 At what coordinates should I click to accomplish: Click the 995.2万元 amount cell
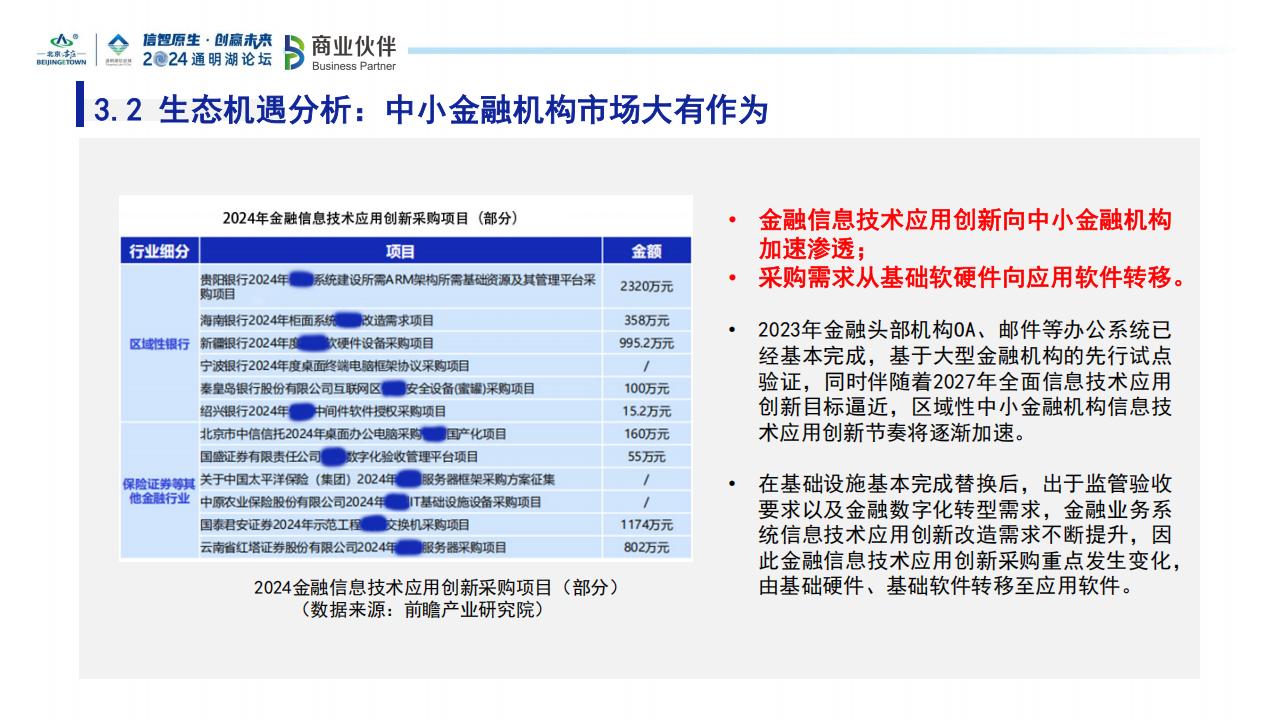(x=646, y=342)
